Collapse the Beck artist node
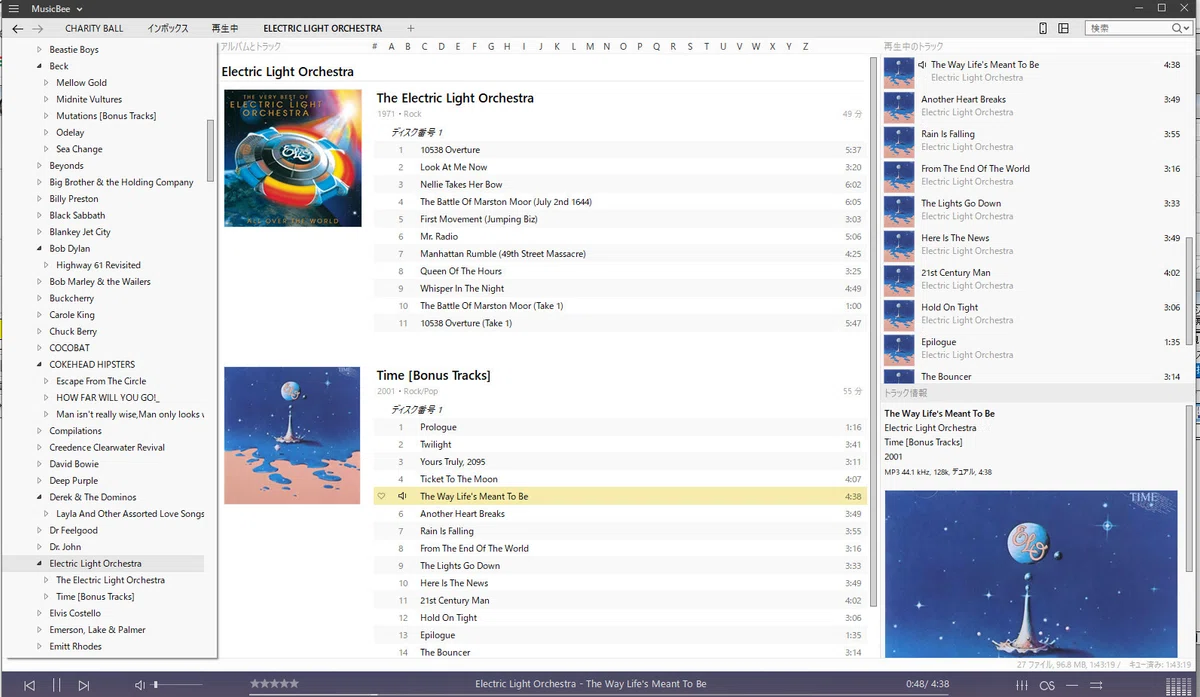This screenshot has height=697, width=1200. tap(39, 66)
